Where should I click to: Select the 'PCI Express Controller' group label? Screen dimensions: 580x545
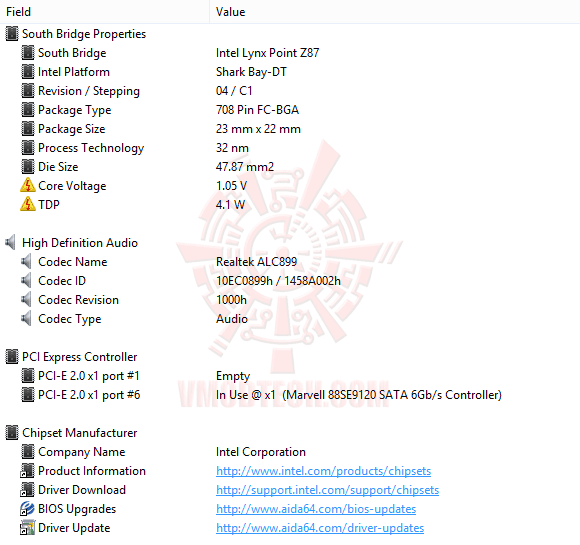coord(80,357)
